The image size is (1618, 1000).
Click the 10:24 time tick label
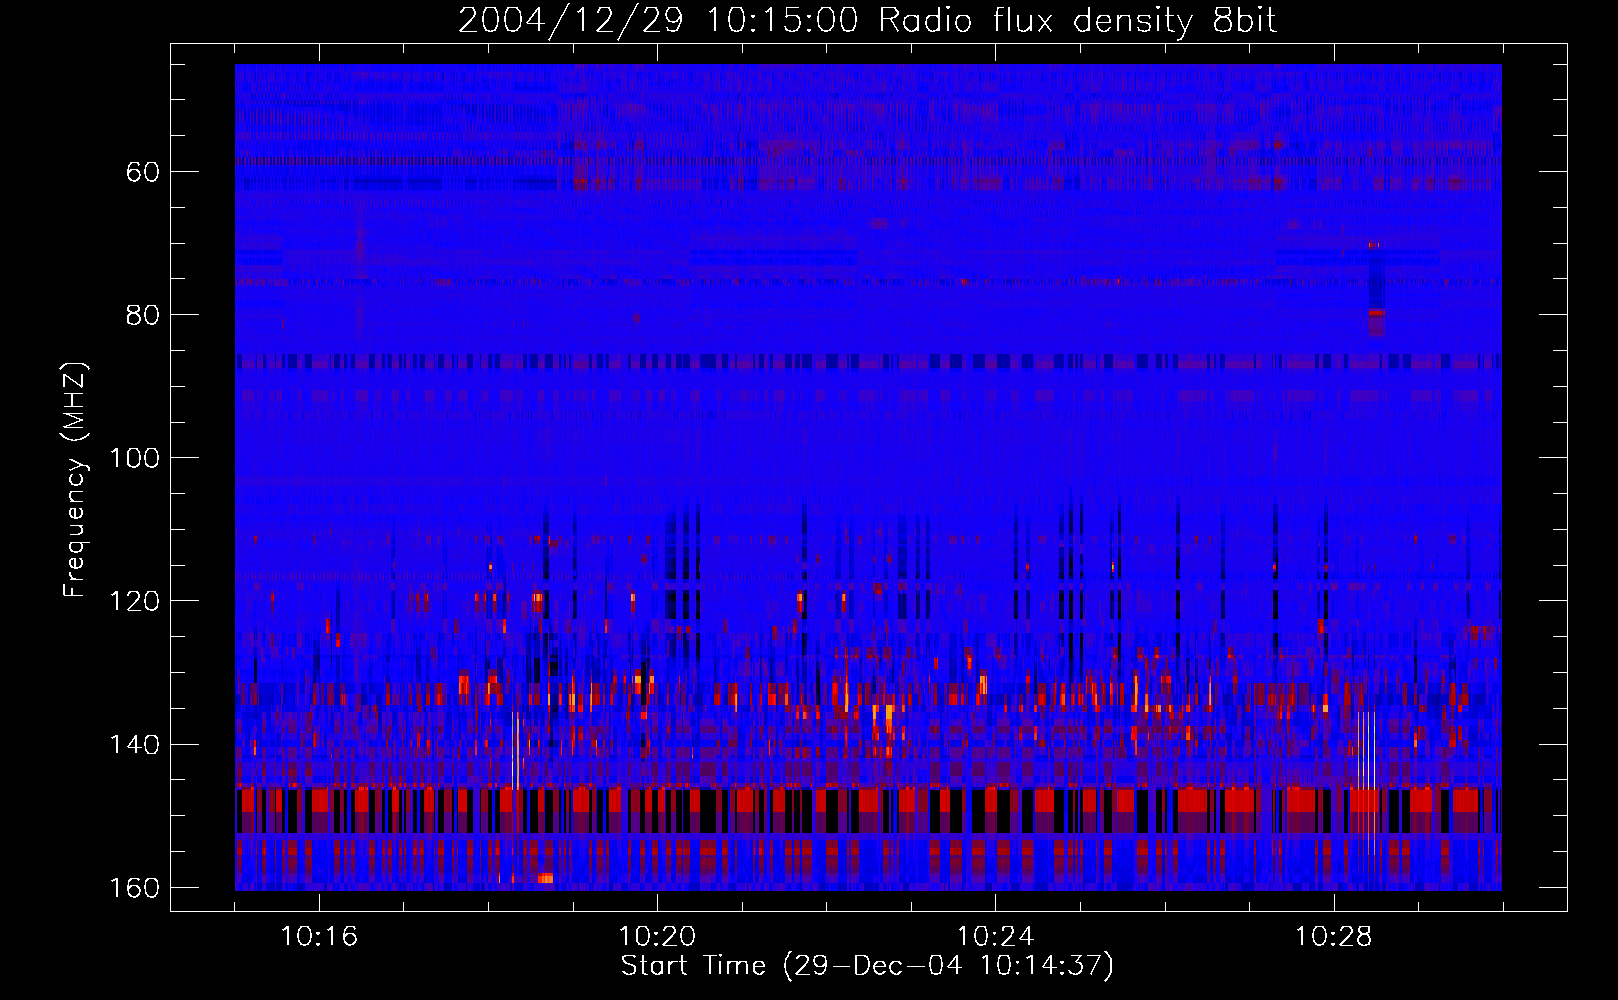(995, 937)
